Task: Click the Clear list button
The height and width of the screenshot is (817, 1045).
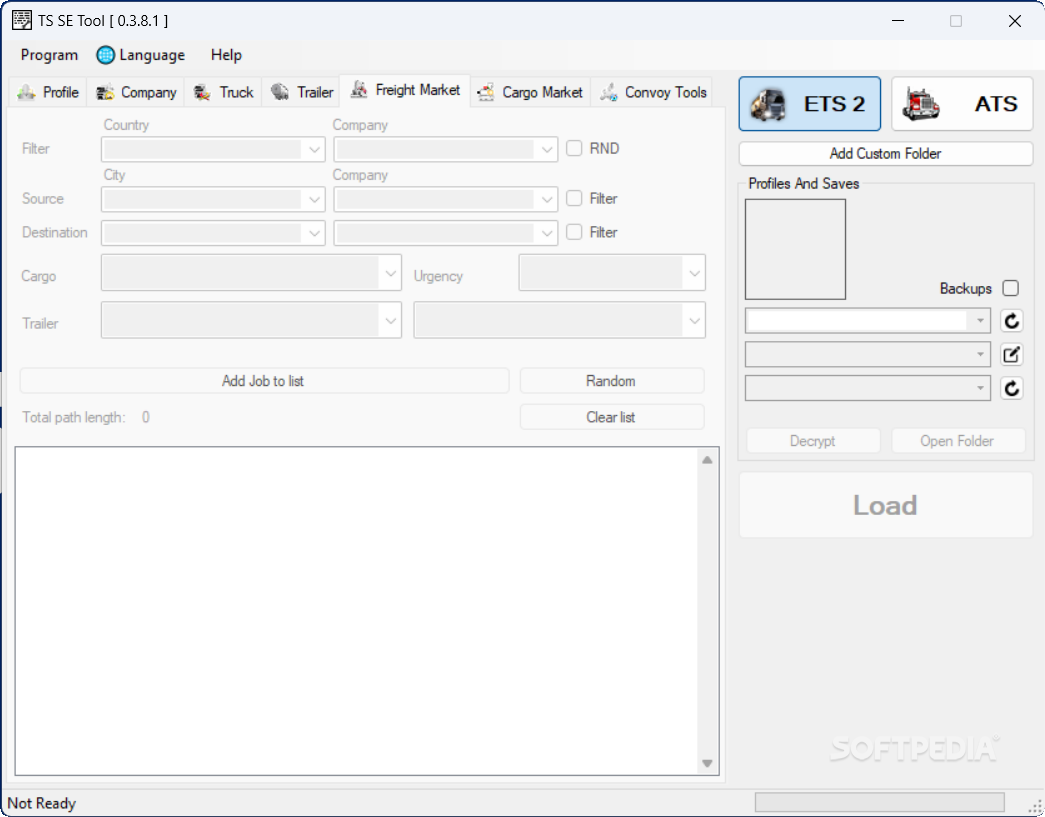Action: pyautogui.click(x=611, y=417)
